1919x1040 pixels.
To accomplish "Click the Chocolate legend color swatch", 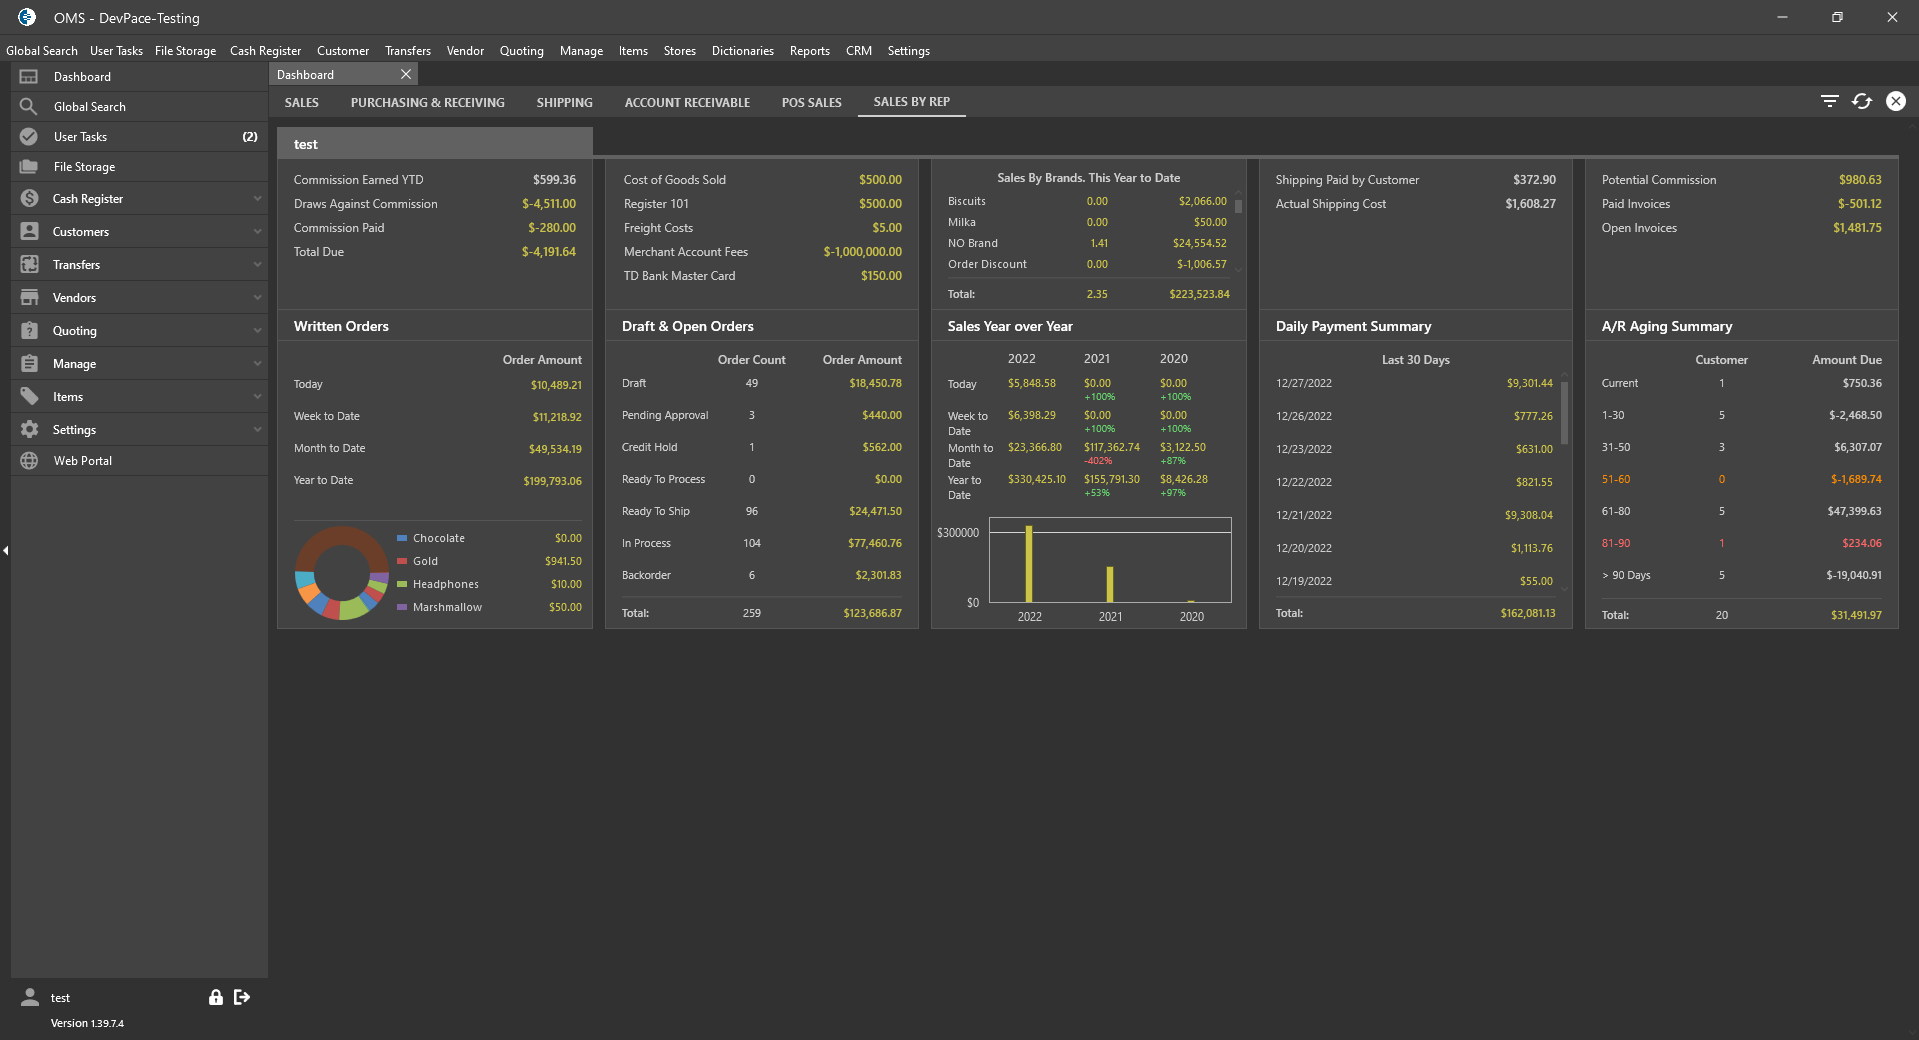I will [402, 538].
